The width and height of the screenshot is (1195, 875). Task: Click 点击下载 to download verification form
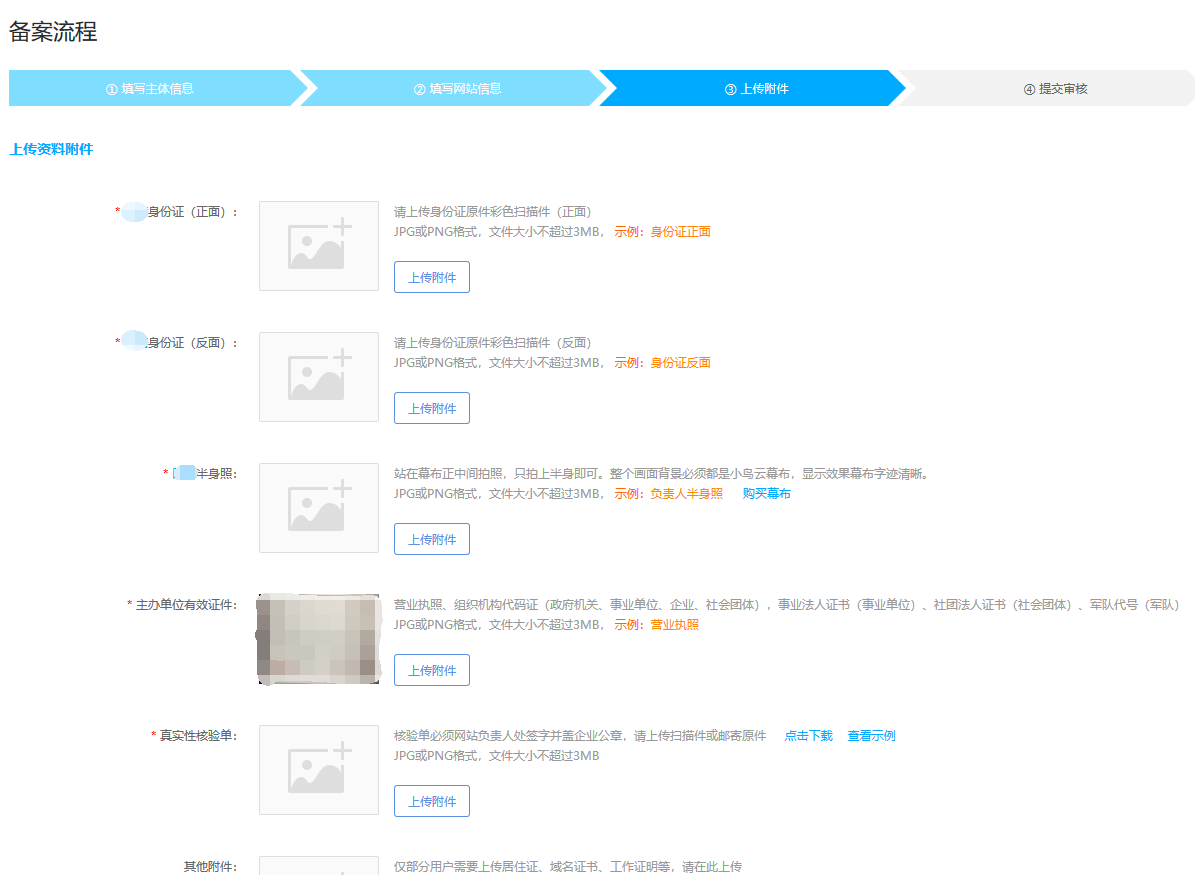pyautogui.click(x=808, y=736)
